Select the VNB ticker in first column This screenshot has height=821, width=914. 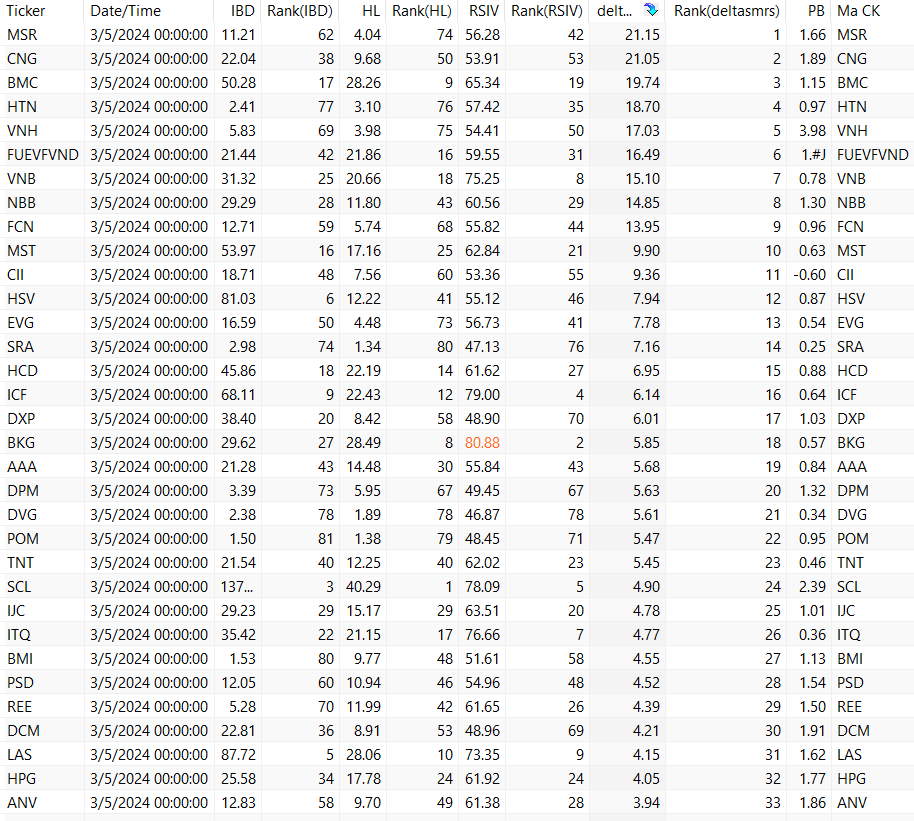tap(22, 178)
